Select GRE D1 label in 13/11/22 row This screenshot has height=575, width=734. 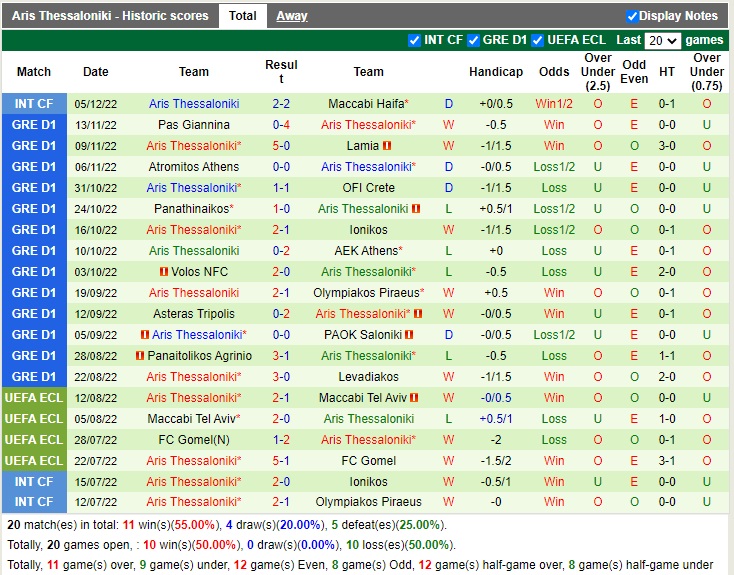pyautogui.click(x=34, y=125)
